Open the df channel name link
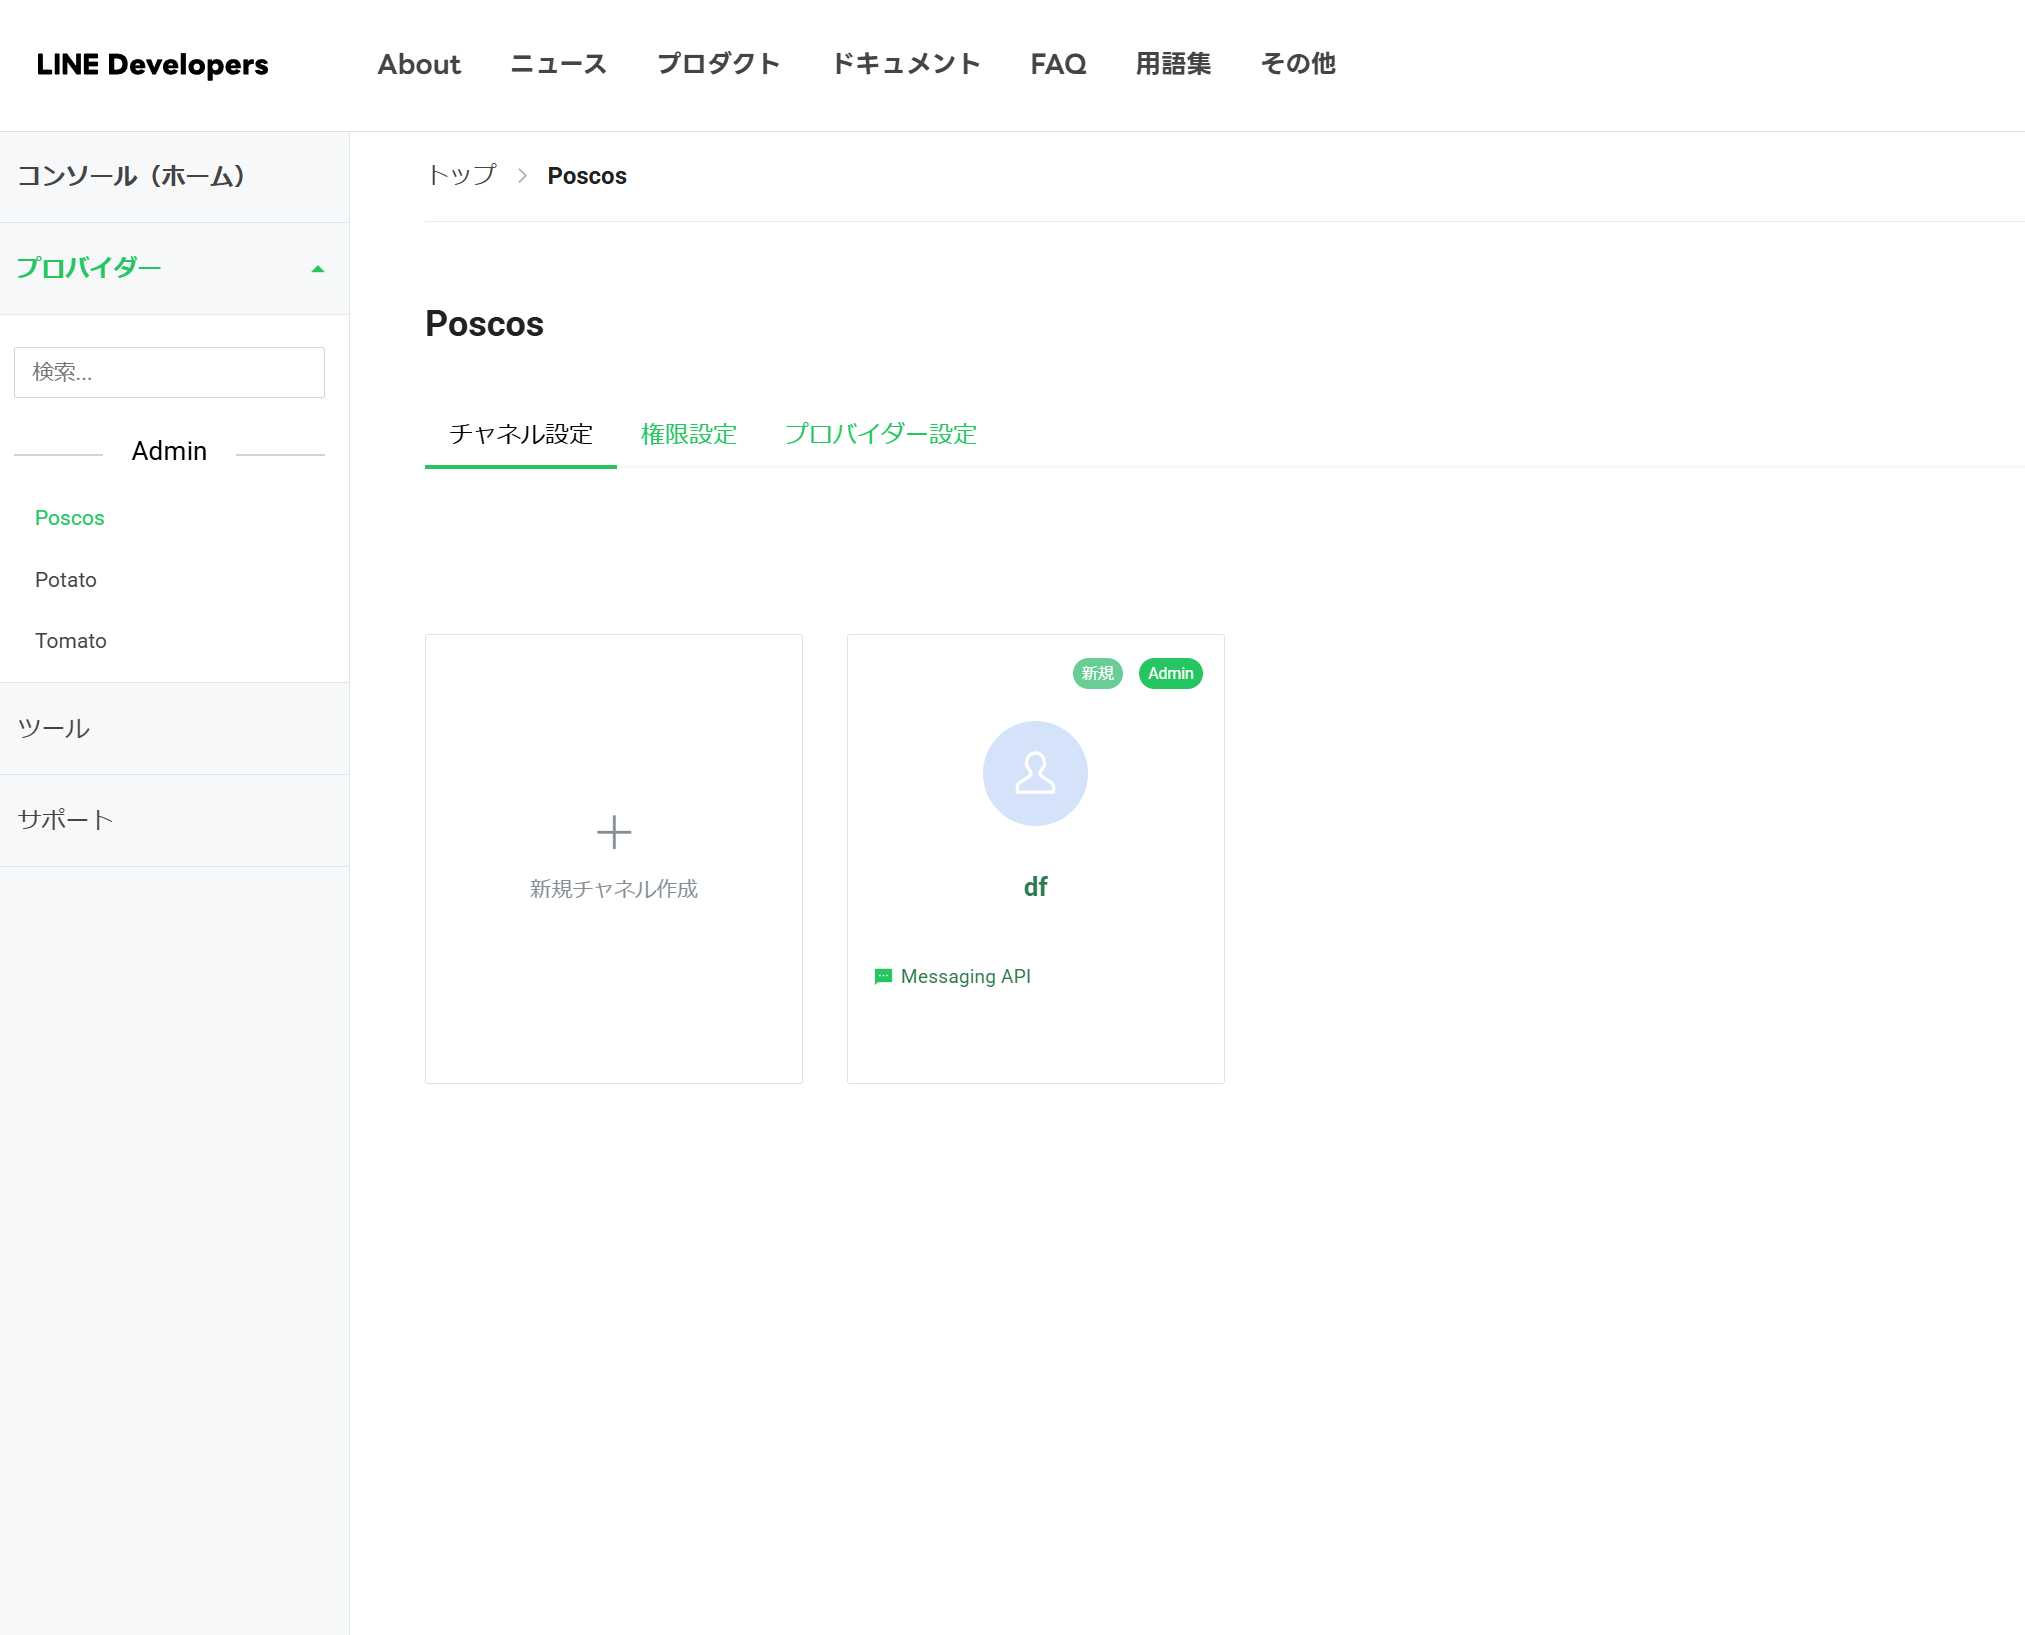The image size is (2025, 1635). 1035,886
